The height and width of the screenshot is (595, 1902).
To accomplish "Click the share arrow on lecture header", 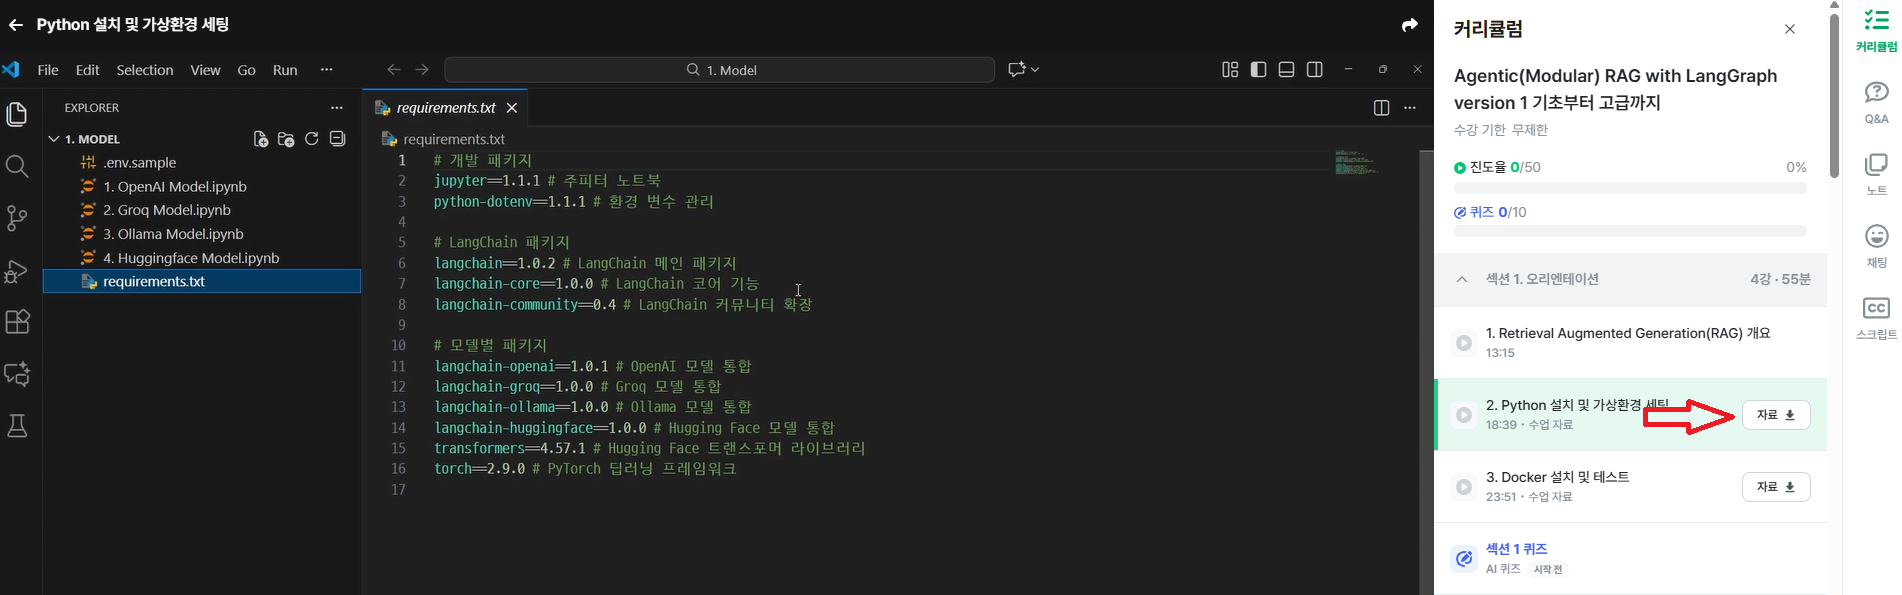I will pyautogui.click(x=1410, y=25).
